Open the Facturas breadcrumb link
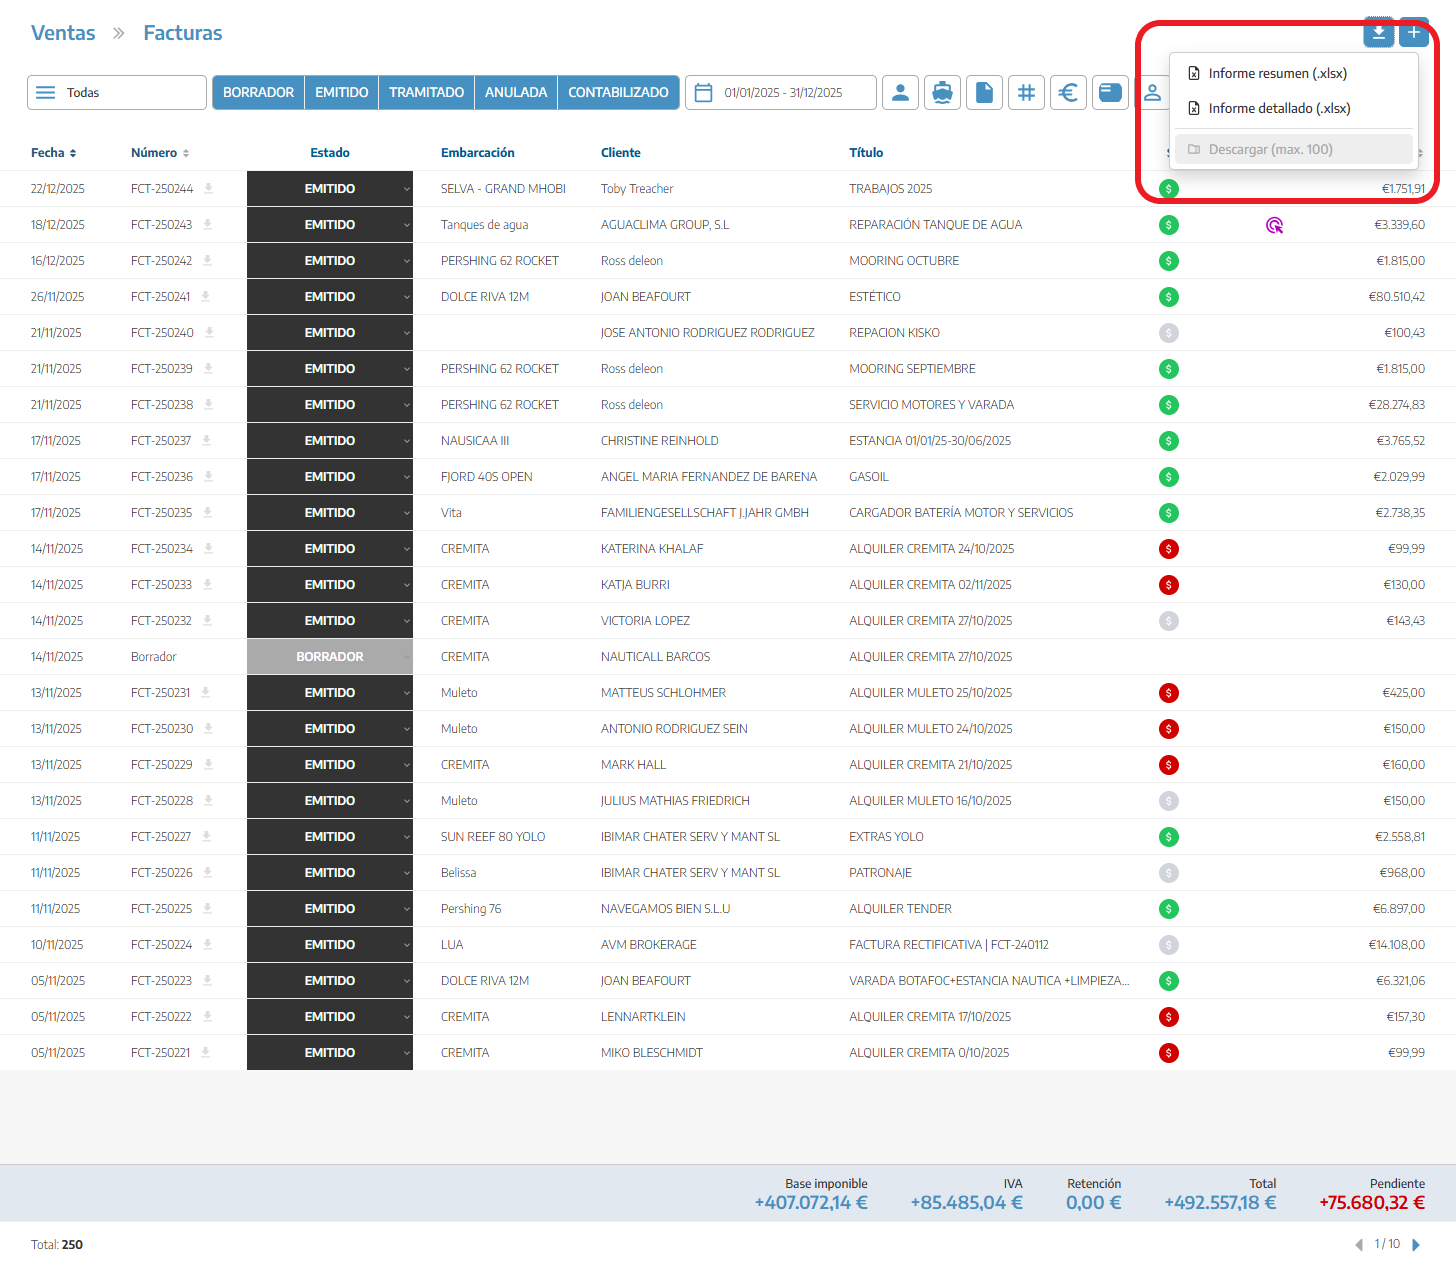Screen dimensions: 1456x1273 tap(183, 33)
